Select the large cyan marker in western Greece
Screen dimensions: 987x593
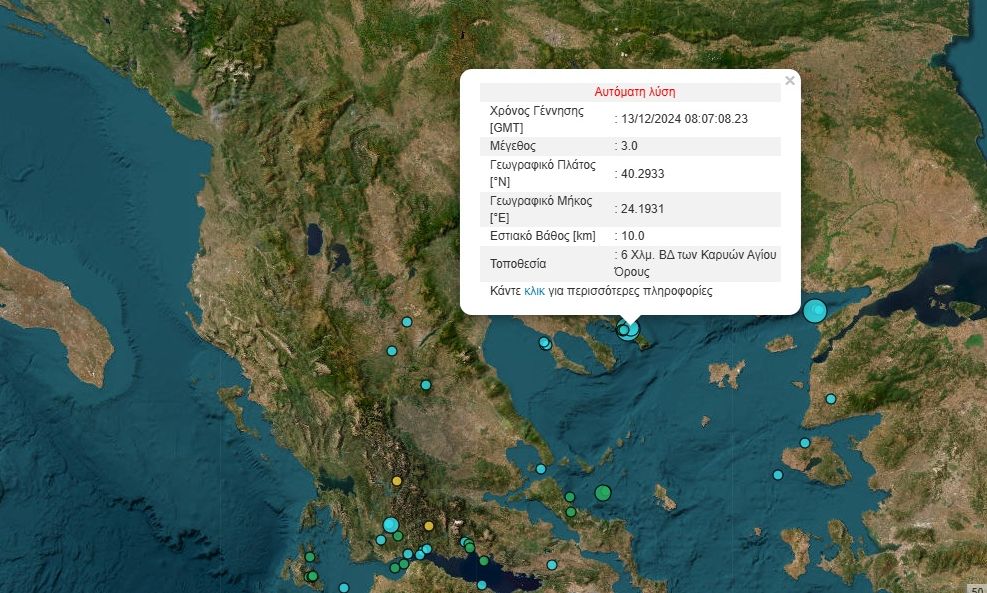coord(390,524)
